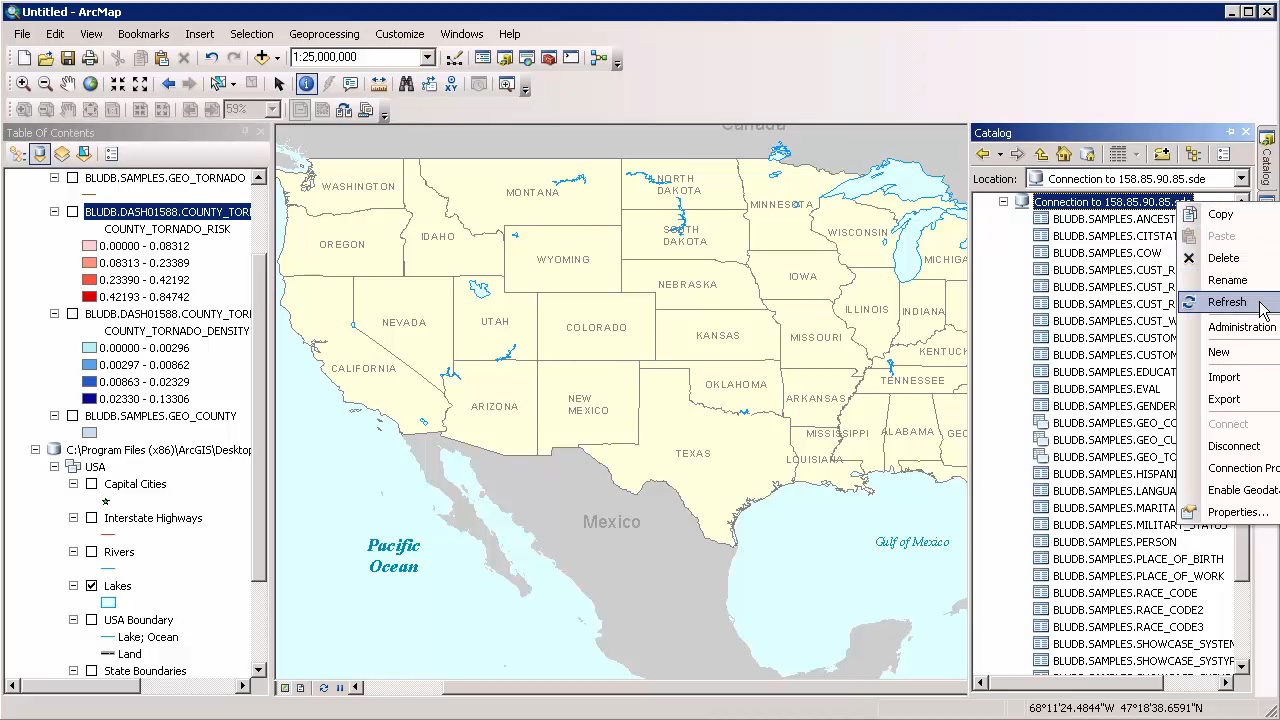The width and height of the screenshot is (1280, 720).
Task: Enable the BLUDB.SAMPLES.GEO_TORNADO layer checkbox
Action: tap(72, 178)
